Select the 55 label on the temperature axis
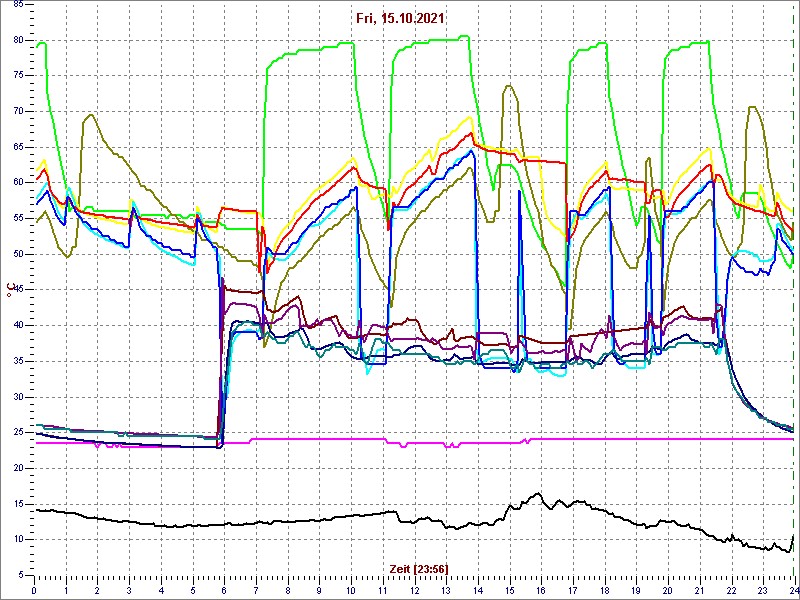The height and width of the screenshot is (600, 800). click(x=16, y=218)
